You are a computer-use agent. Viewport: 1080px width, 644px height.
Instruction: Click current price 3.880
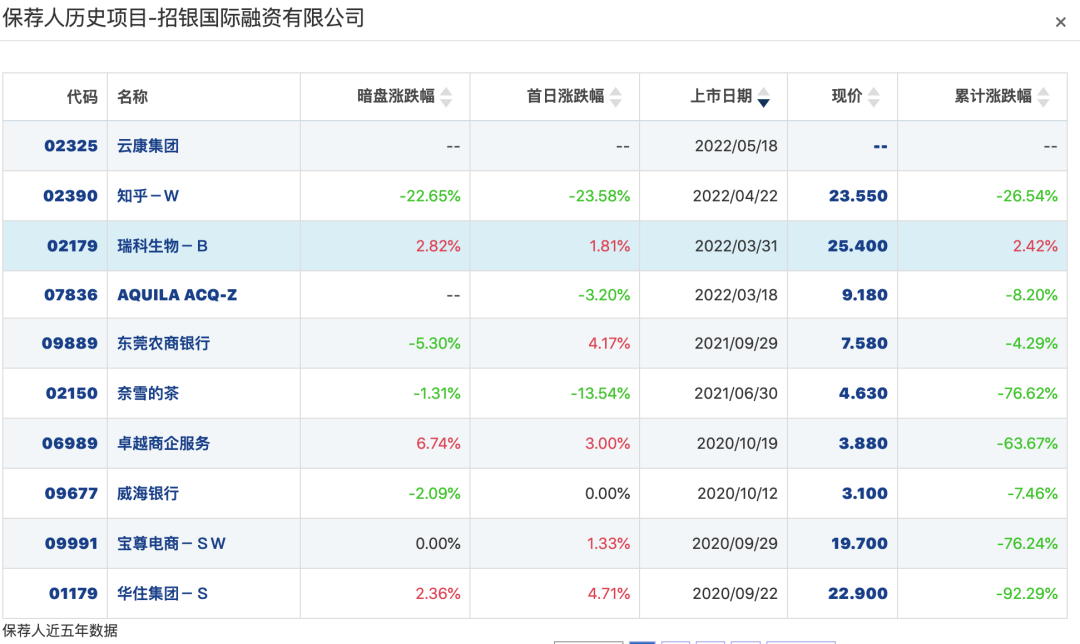[x=863, y=443]
